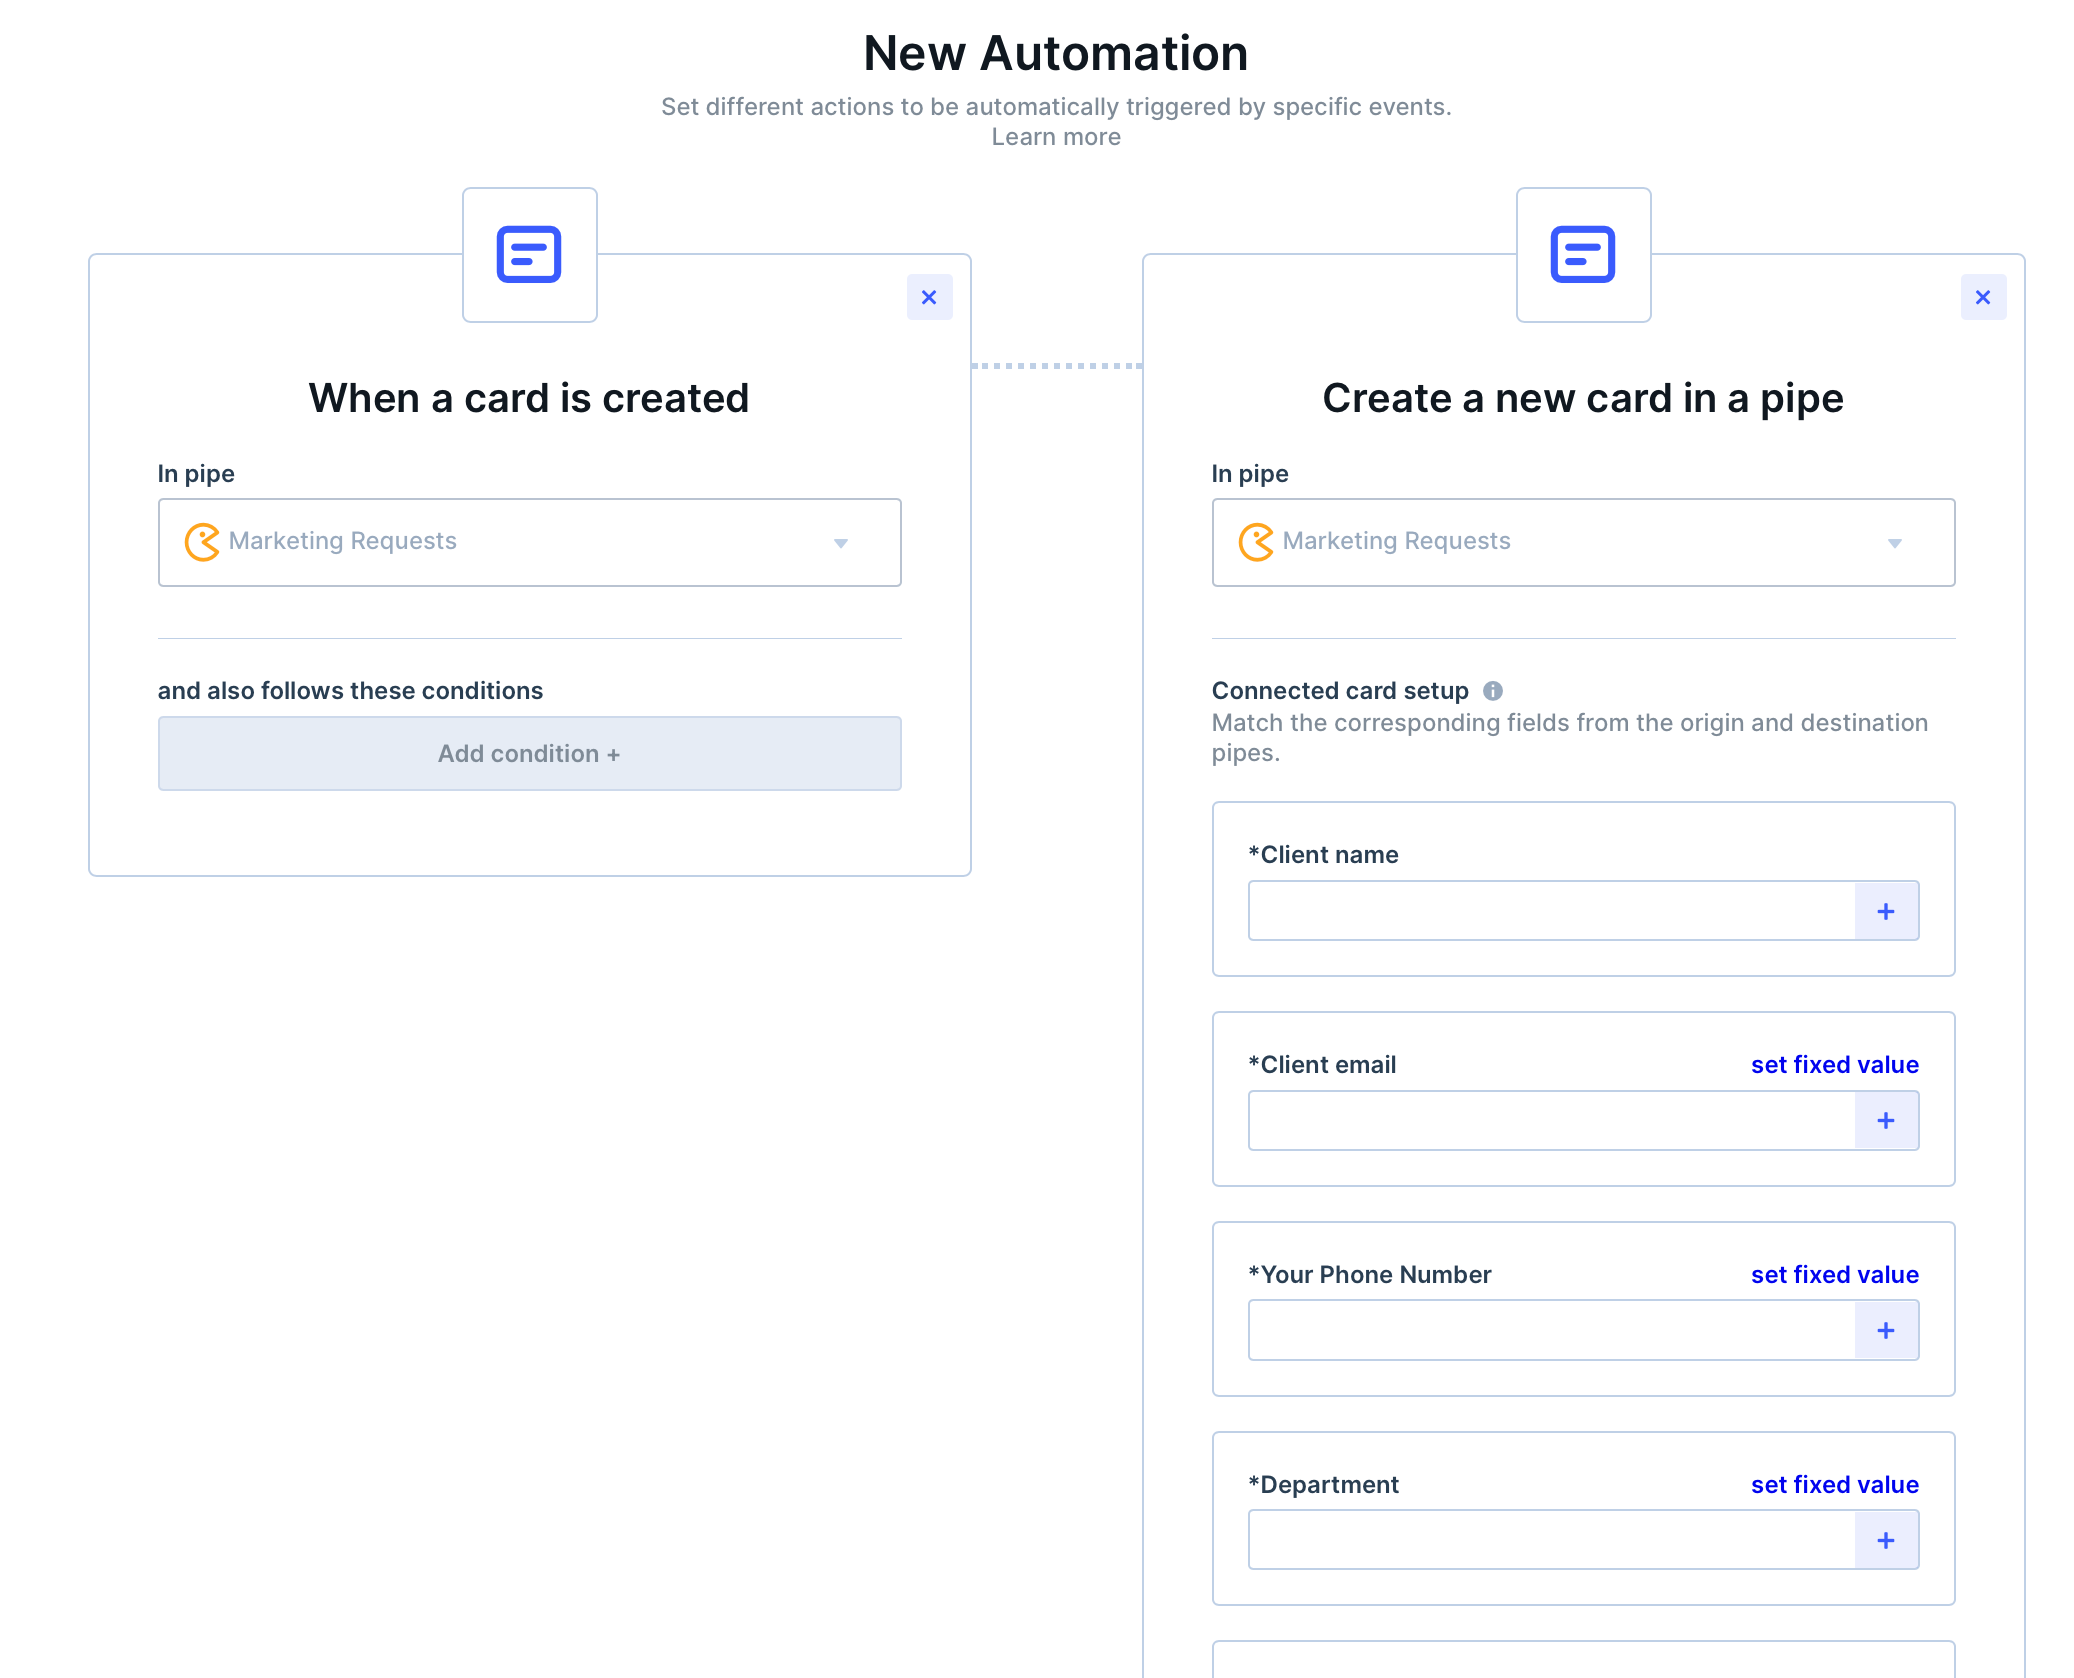Click the info icon next to Connected card setup

click(x=1493, y=691)
